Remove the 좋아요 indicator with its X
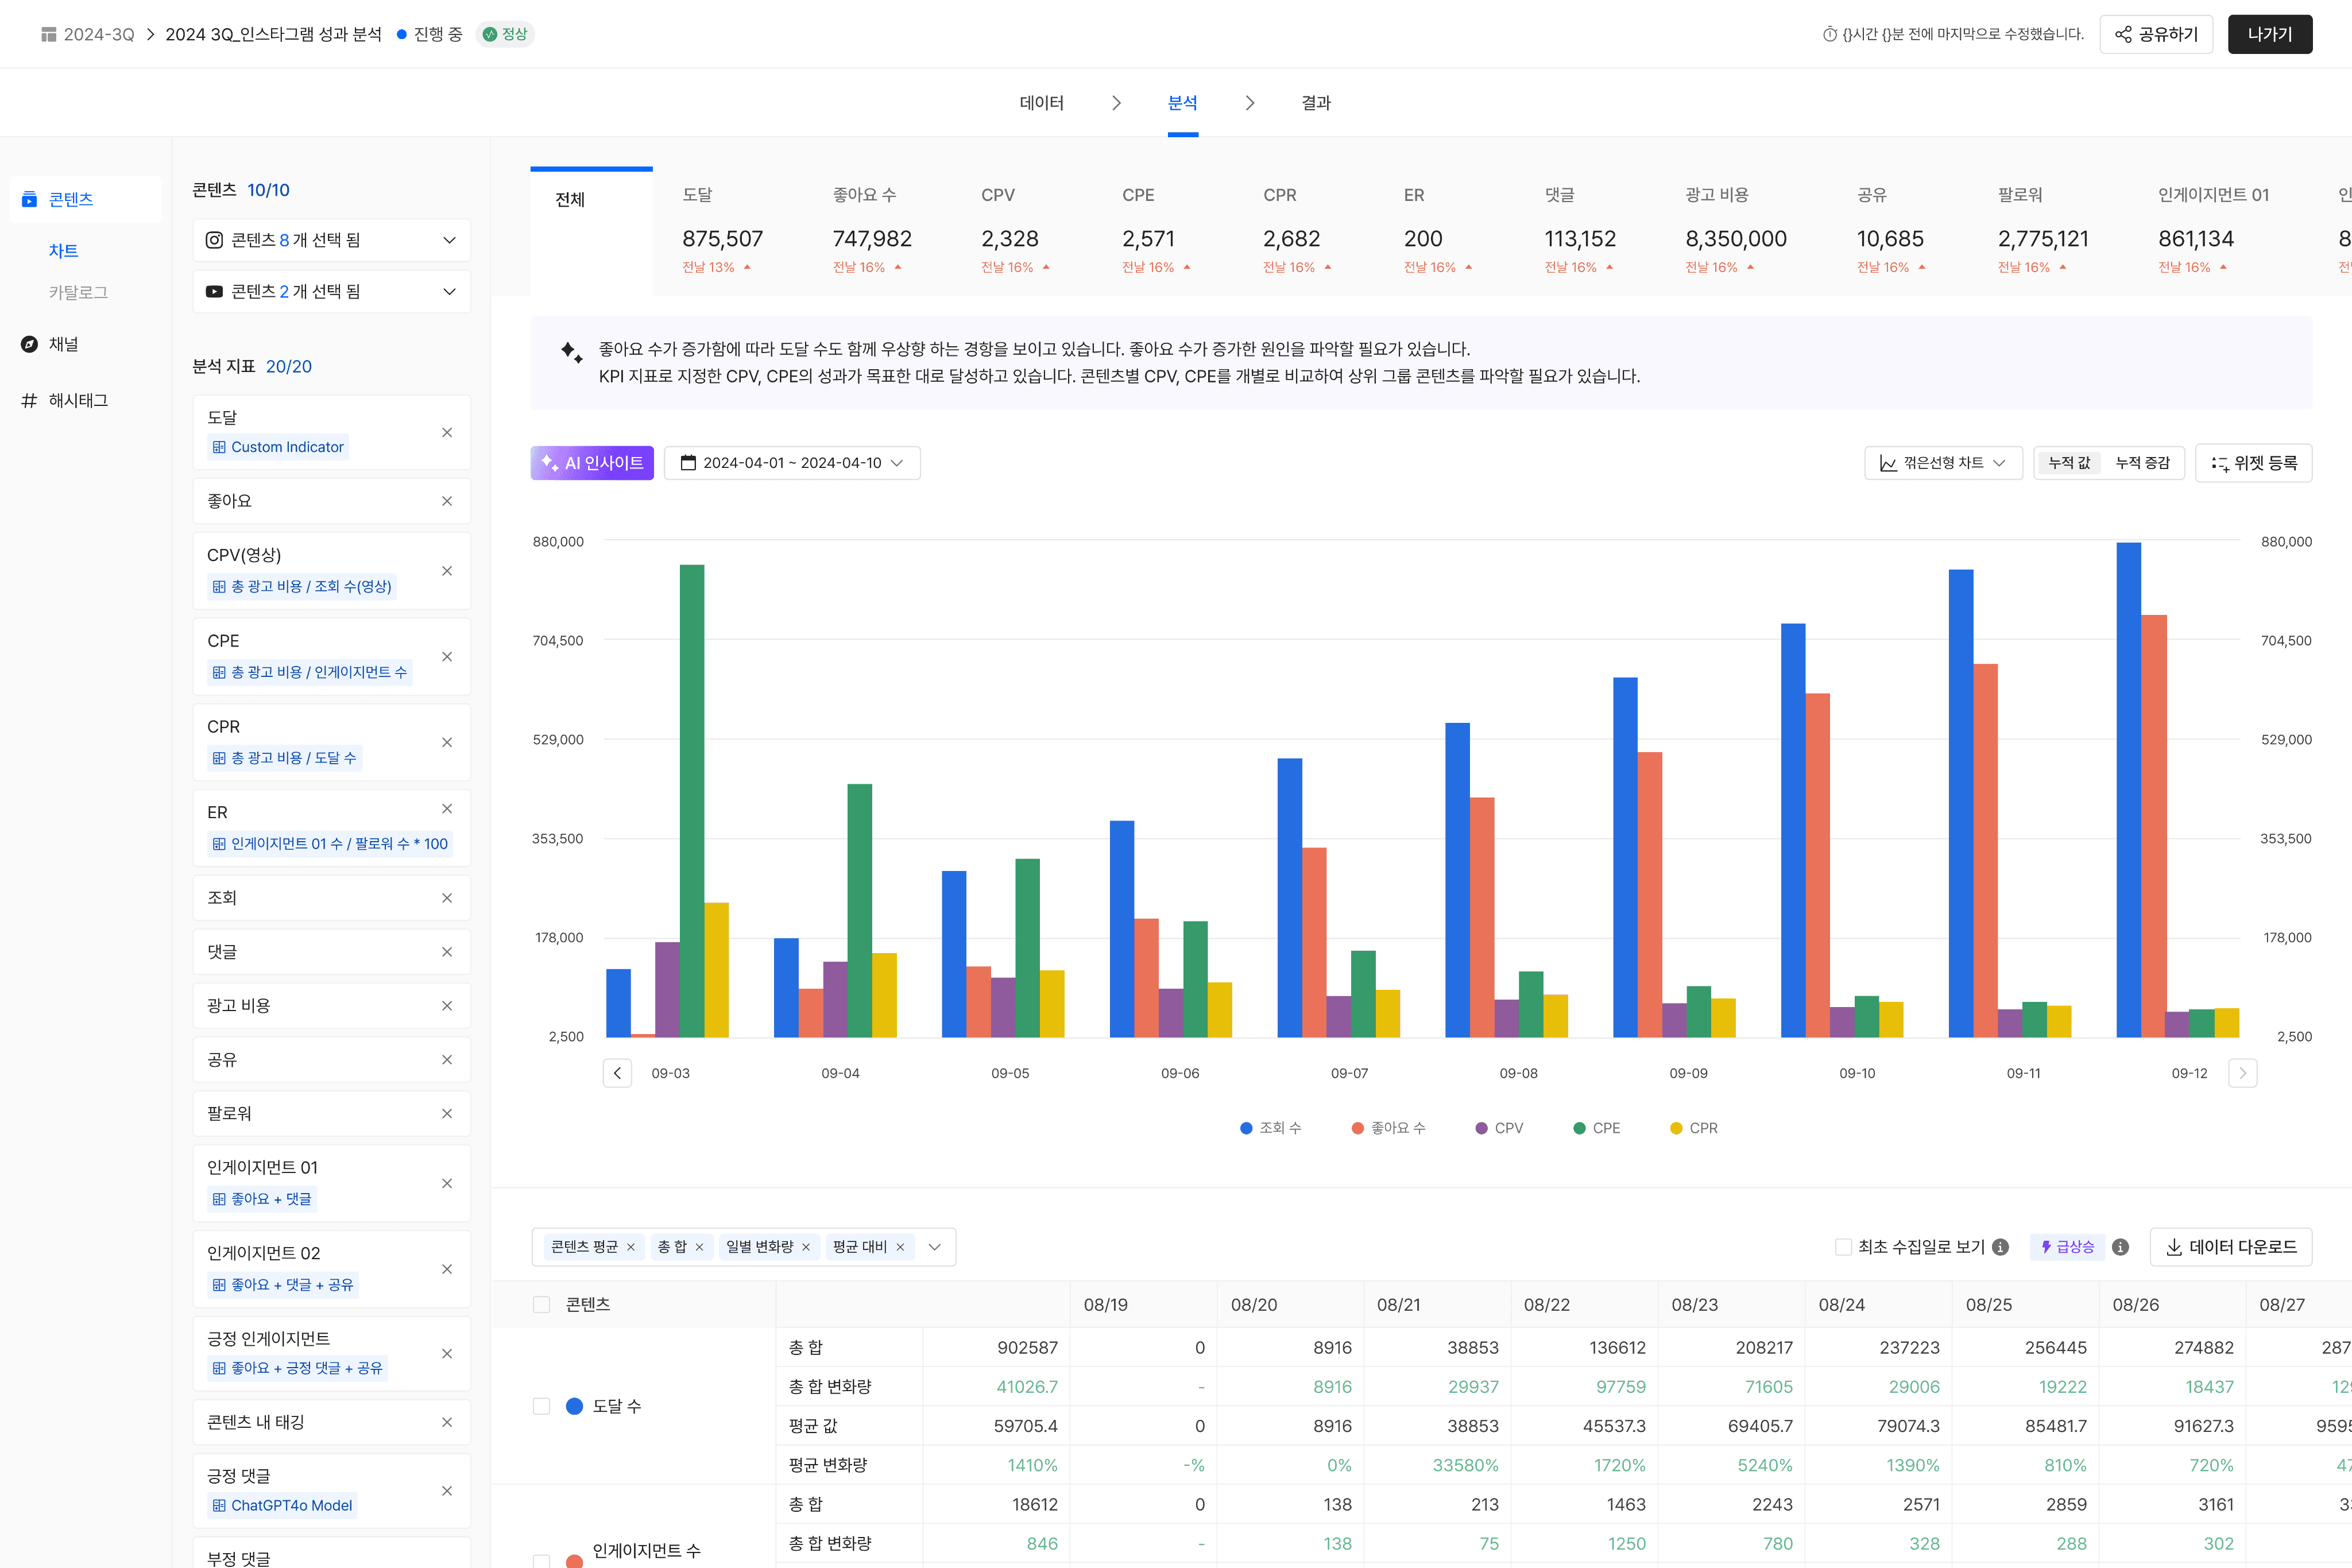Image resolution: width=2352 pixels, height=1568 pixels. pyautogui.click(x=447, y=501)
